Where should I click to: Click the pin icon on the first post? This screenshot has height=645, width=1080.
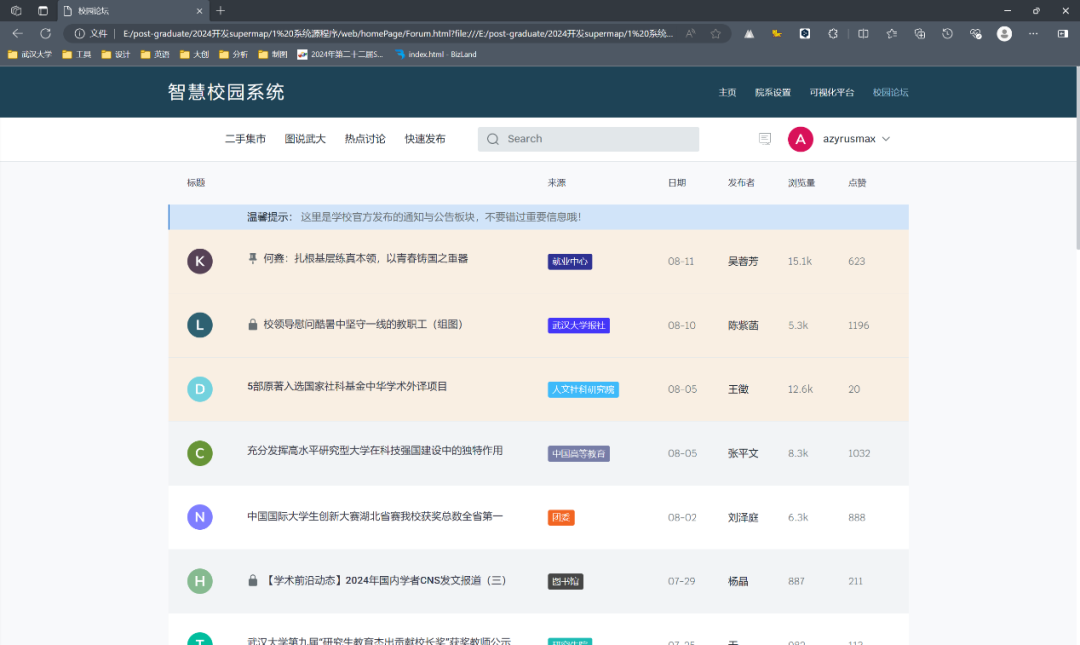pyautogui.click(x=253, y=259)
